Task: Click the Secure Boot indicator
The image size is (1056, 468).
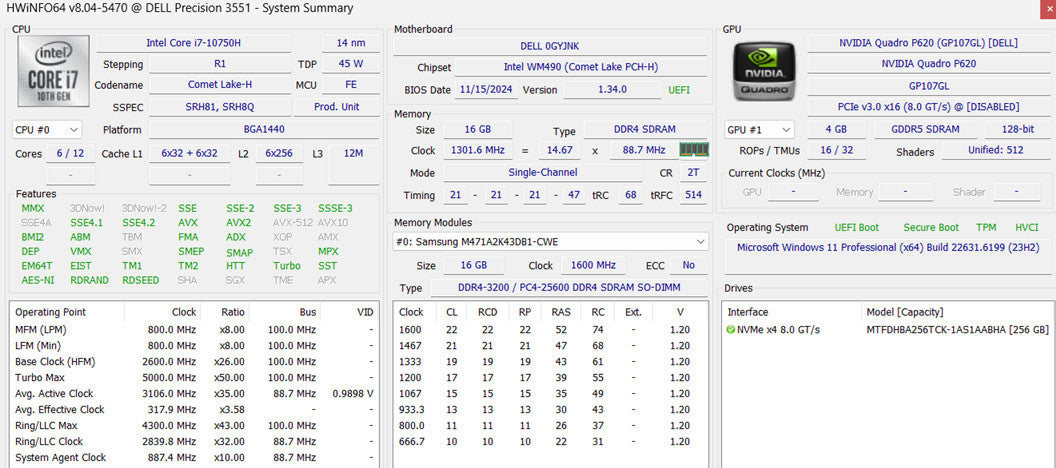Action: click(x=931, y=228)
